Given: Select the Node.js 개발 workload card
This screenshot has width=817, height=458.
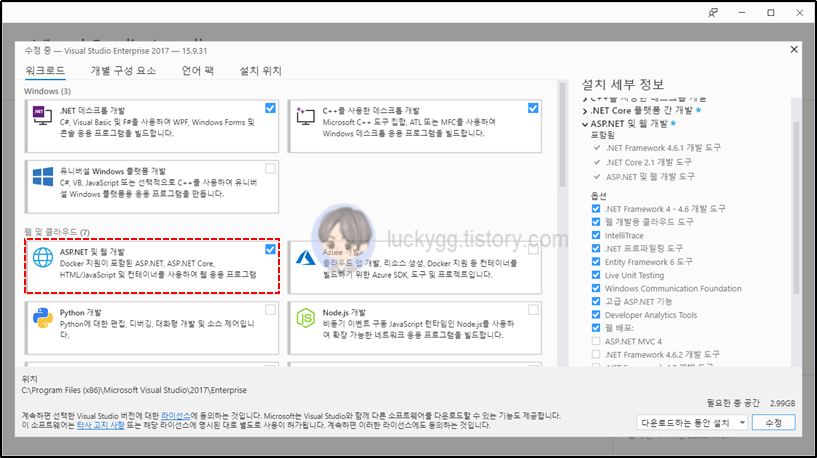Looking at the screenshot, I should click(414, 328).
